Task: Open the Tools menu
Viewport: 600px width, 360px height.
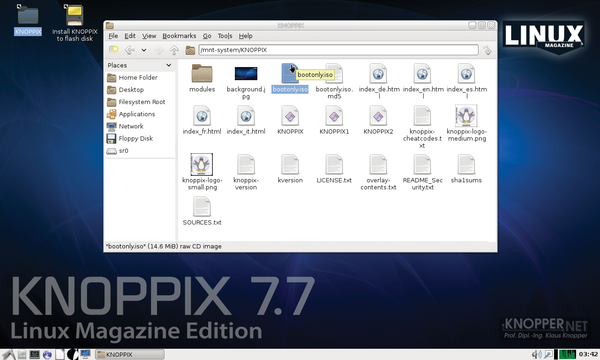Action: [225, 36]
